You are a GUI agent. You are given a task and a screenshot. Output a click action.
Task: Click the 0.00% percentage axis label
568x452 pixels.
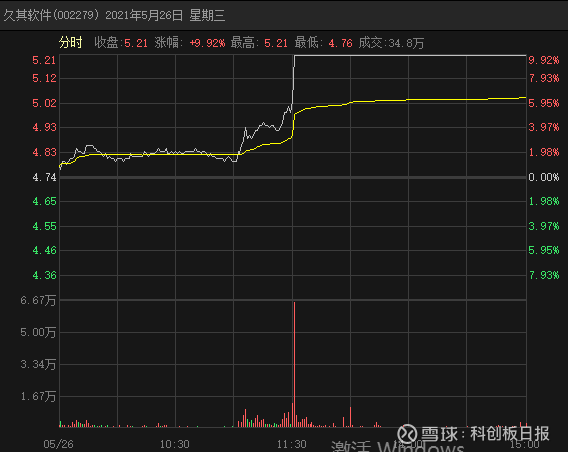pyautogui.click(x=544, y=177)
